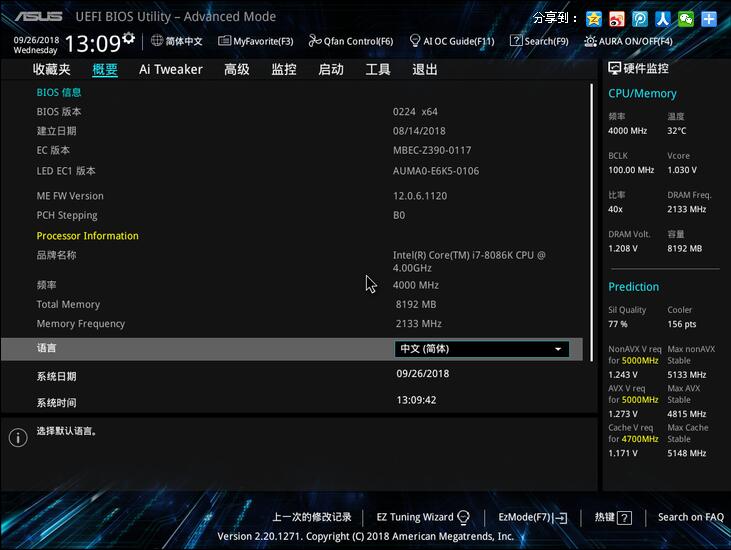Click Cooler value 156 pts

coord(682,324)
